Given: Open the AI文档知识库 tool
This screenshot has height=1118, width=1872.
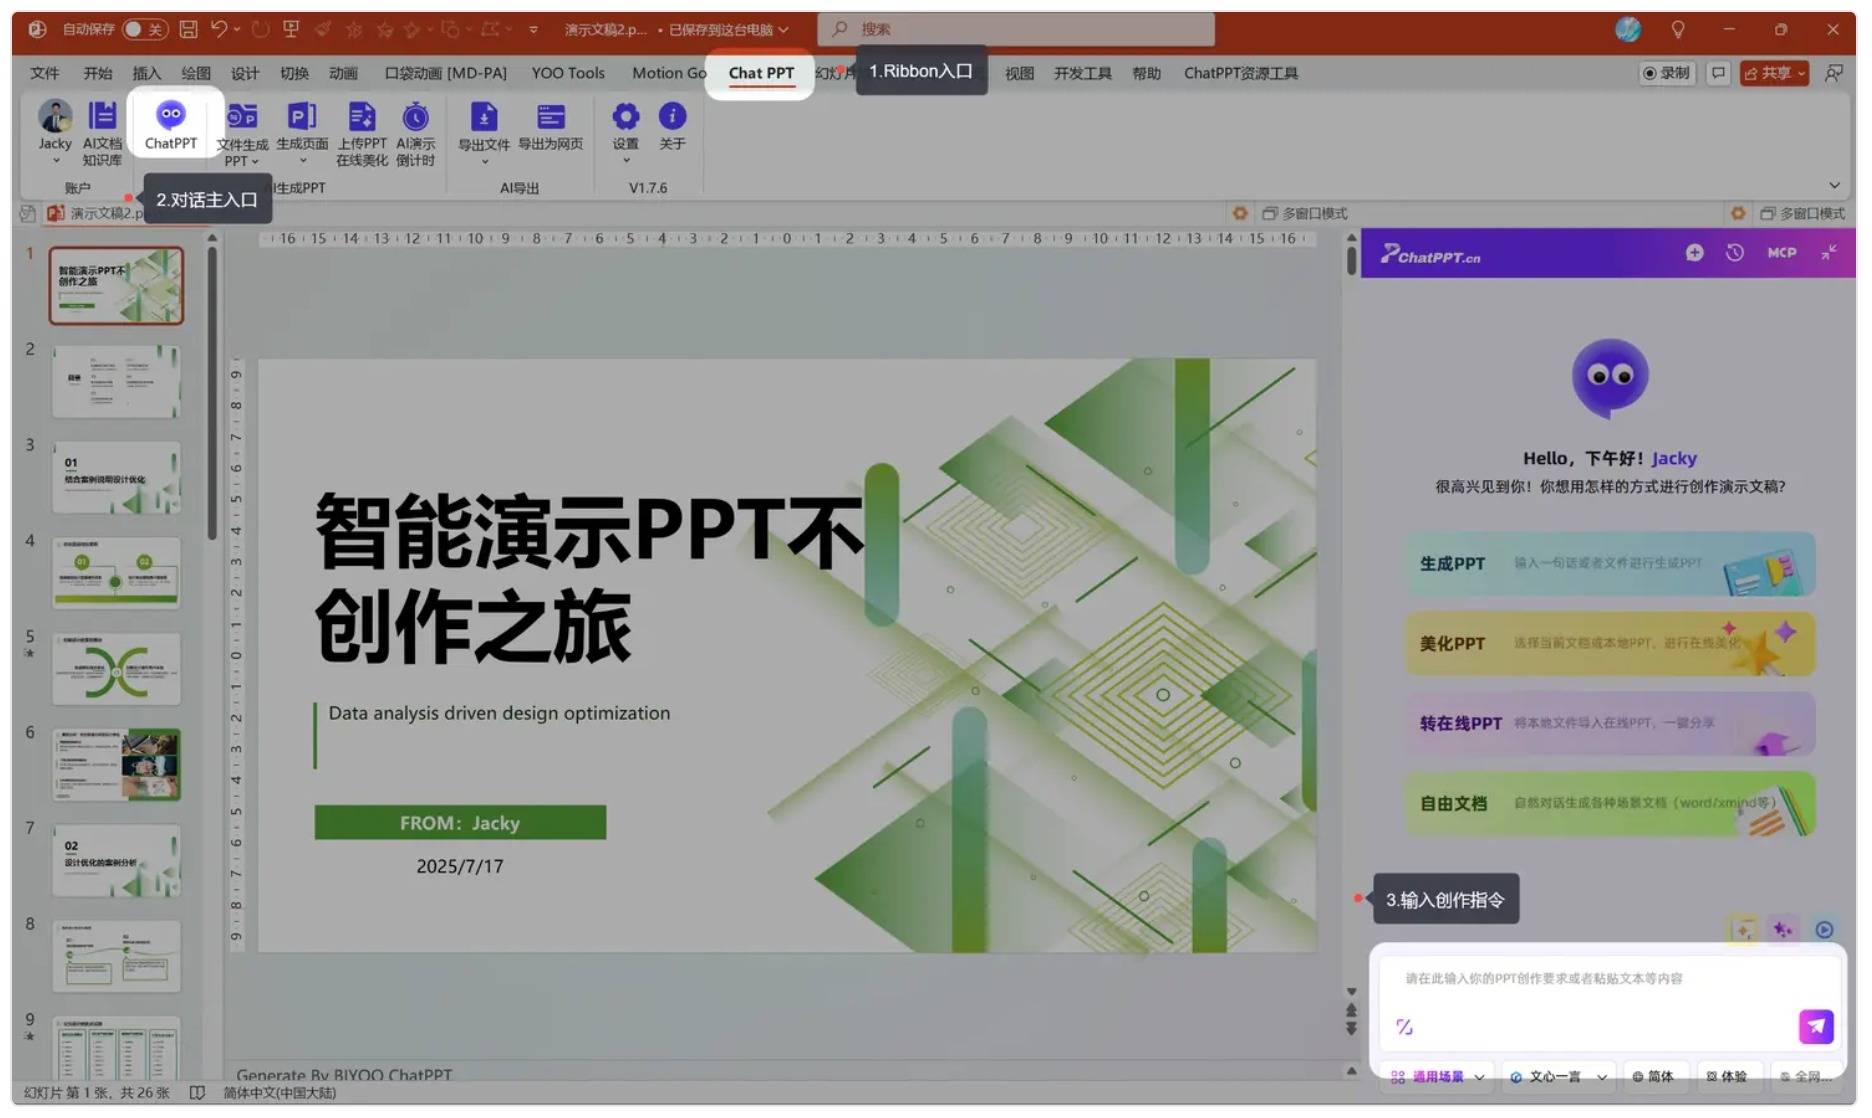Looking at the screenshot, I should pyautogui.click(x=101, y=131).
